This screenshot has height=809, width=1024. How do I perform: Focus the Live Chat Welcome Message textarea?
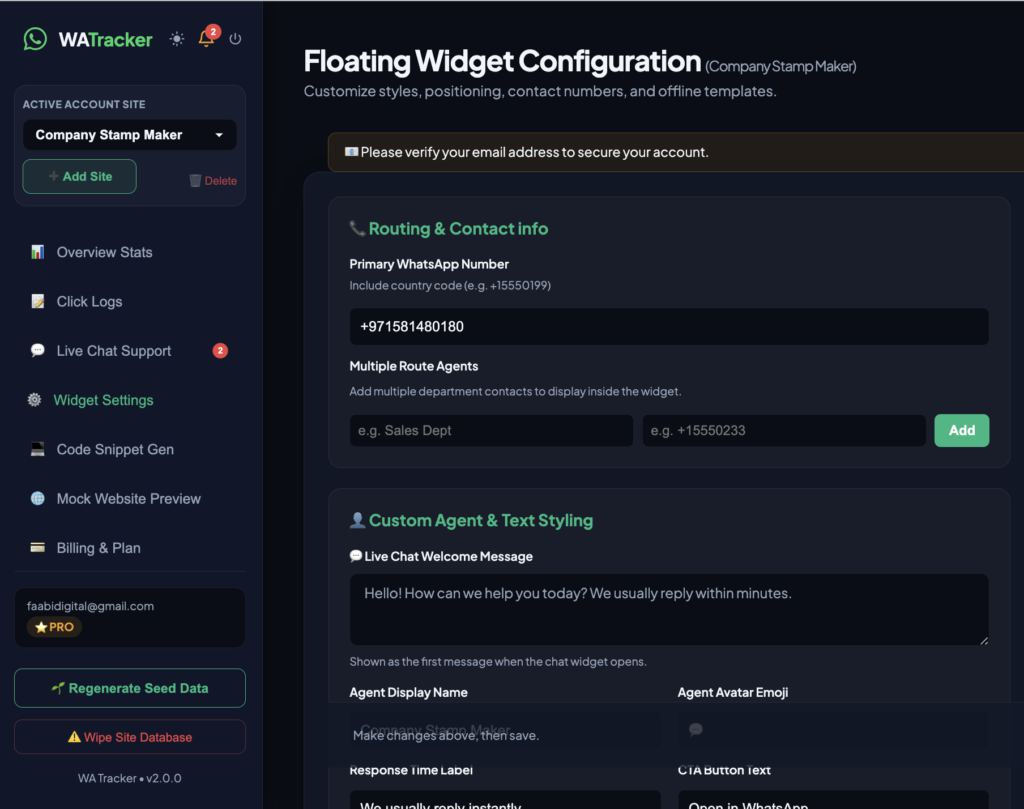tap(669, 609)
